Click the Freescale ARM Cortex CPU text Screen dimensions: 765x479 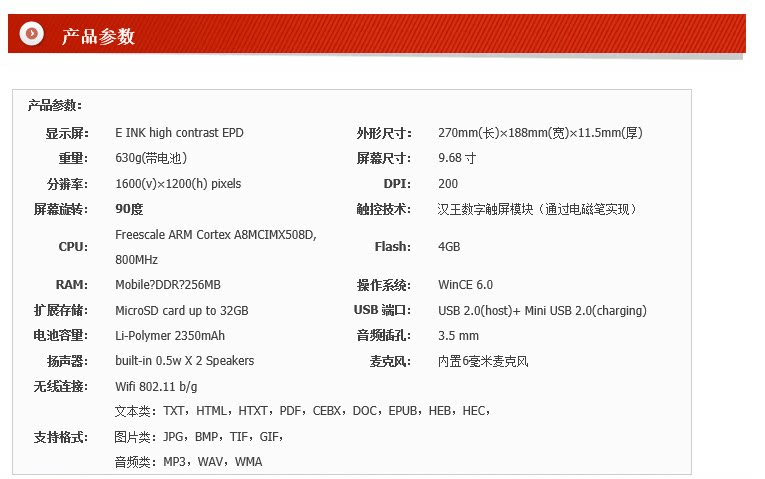pos(215,234)
